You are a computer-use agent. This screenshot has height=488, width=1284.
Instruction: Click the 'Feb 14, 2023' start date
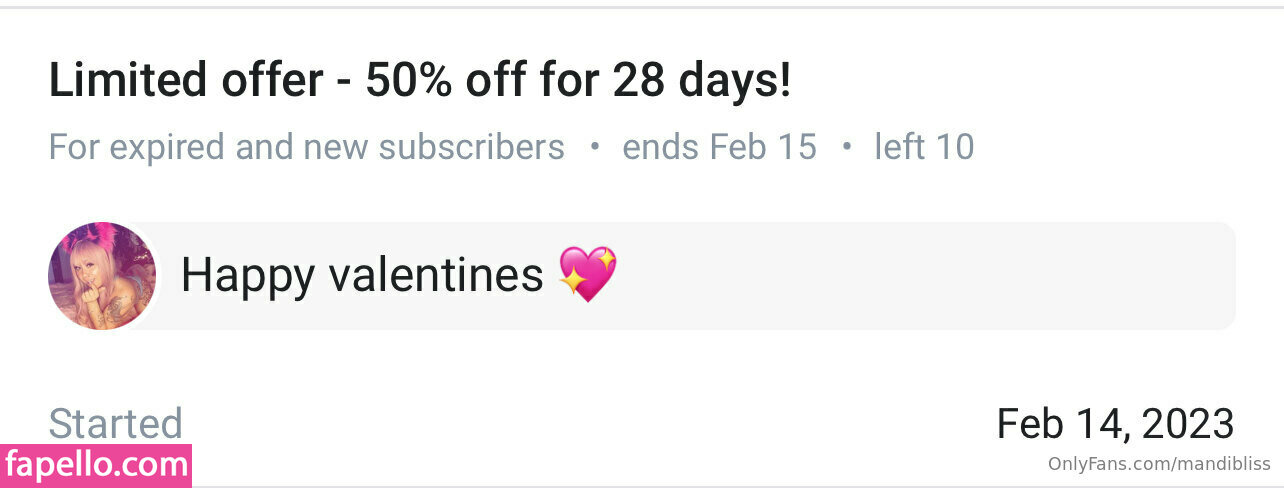click(x=1115, y=424)
